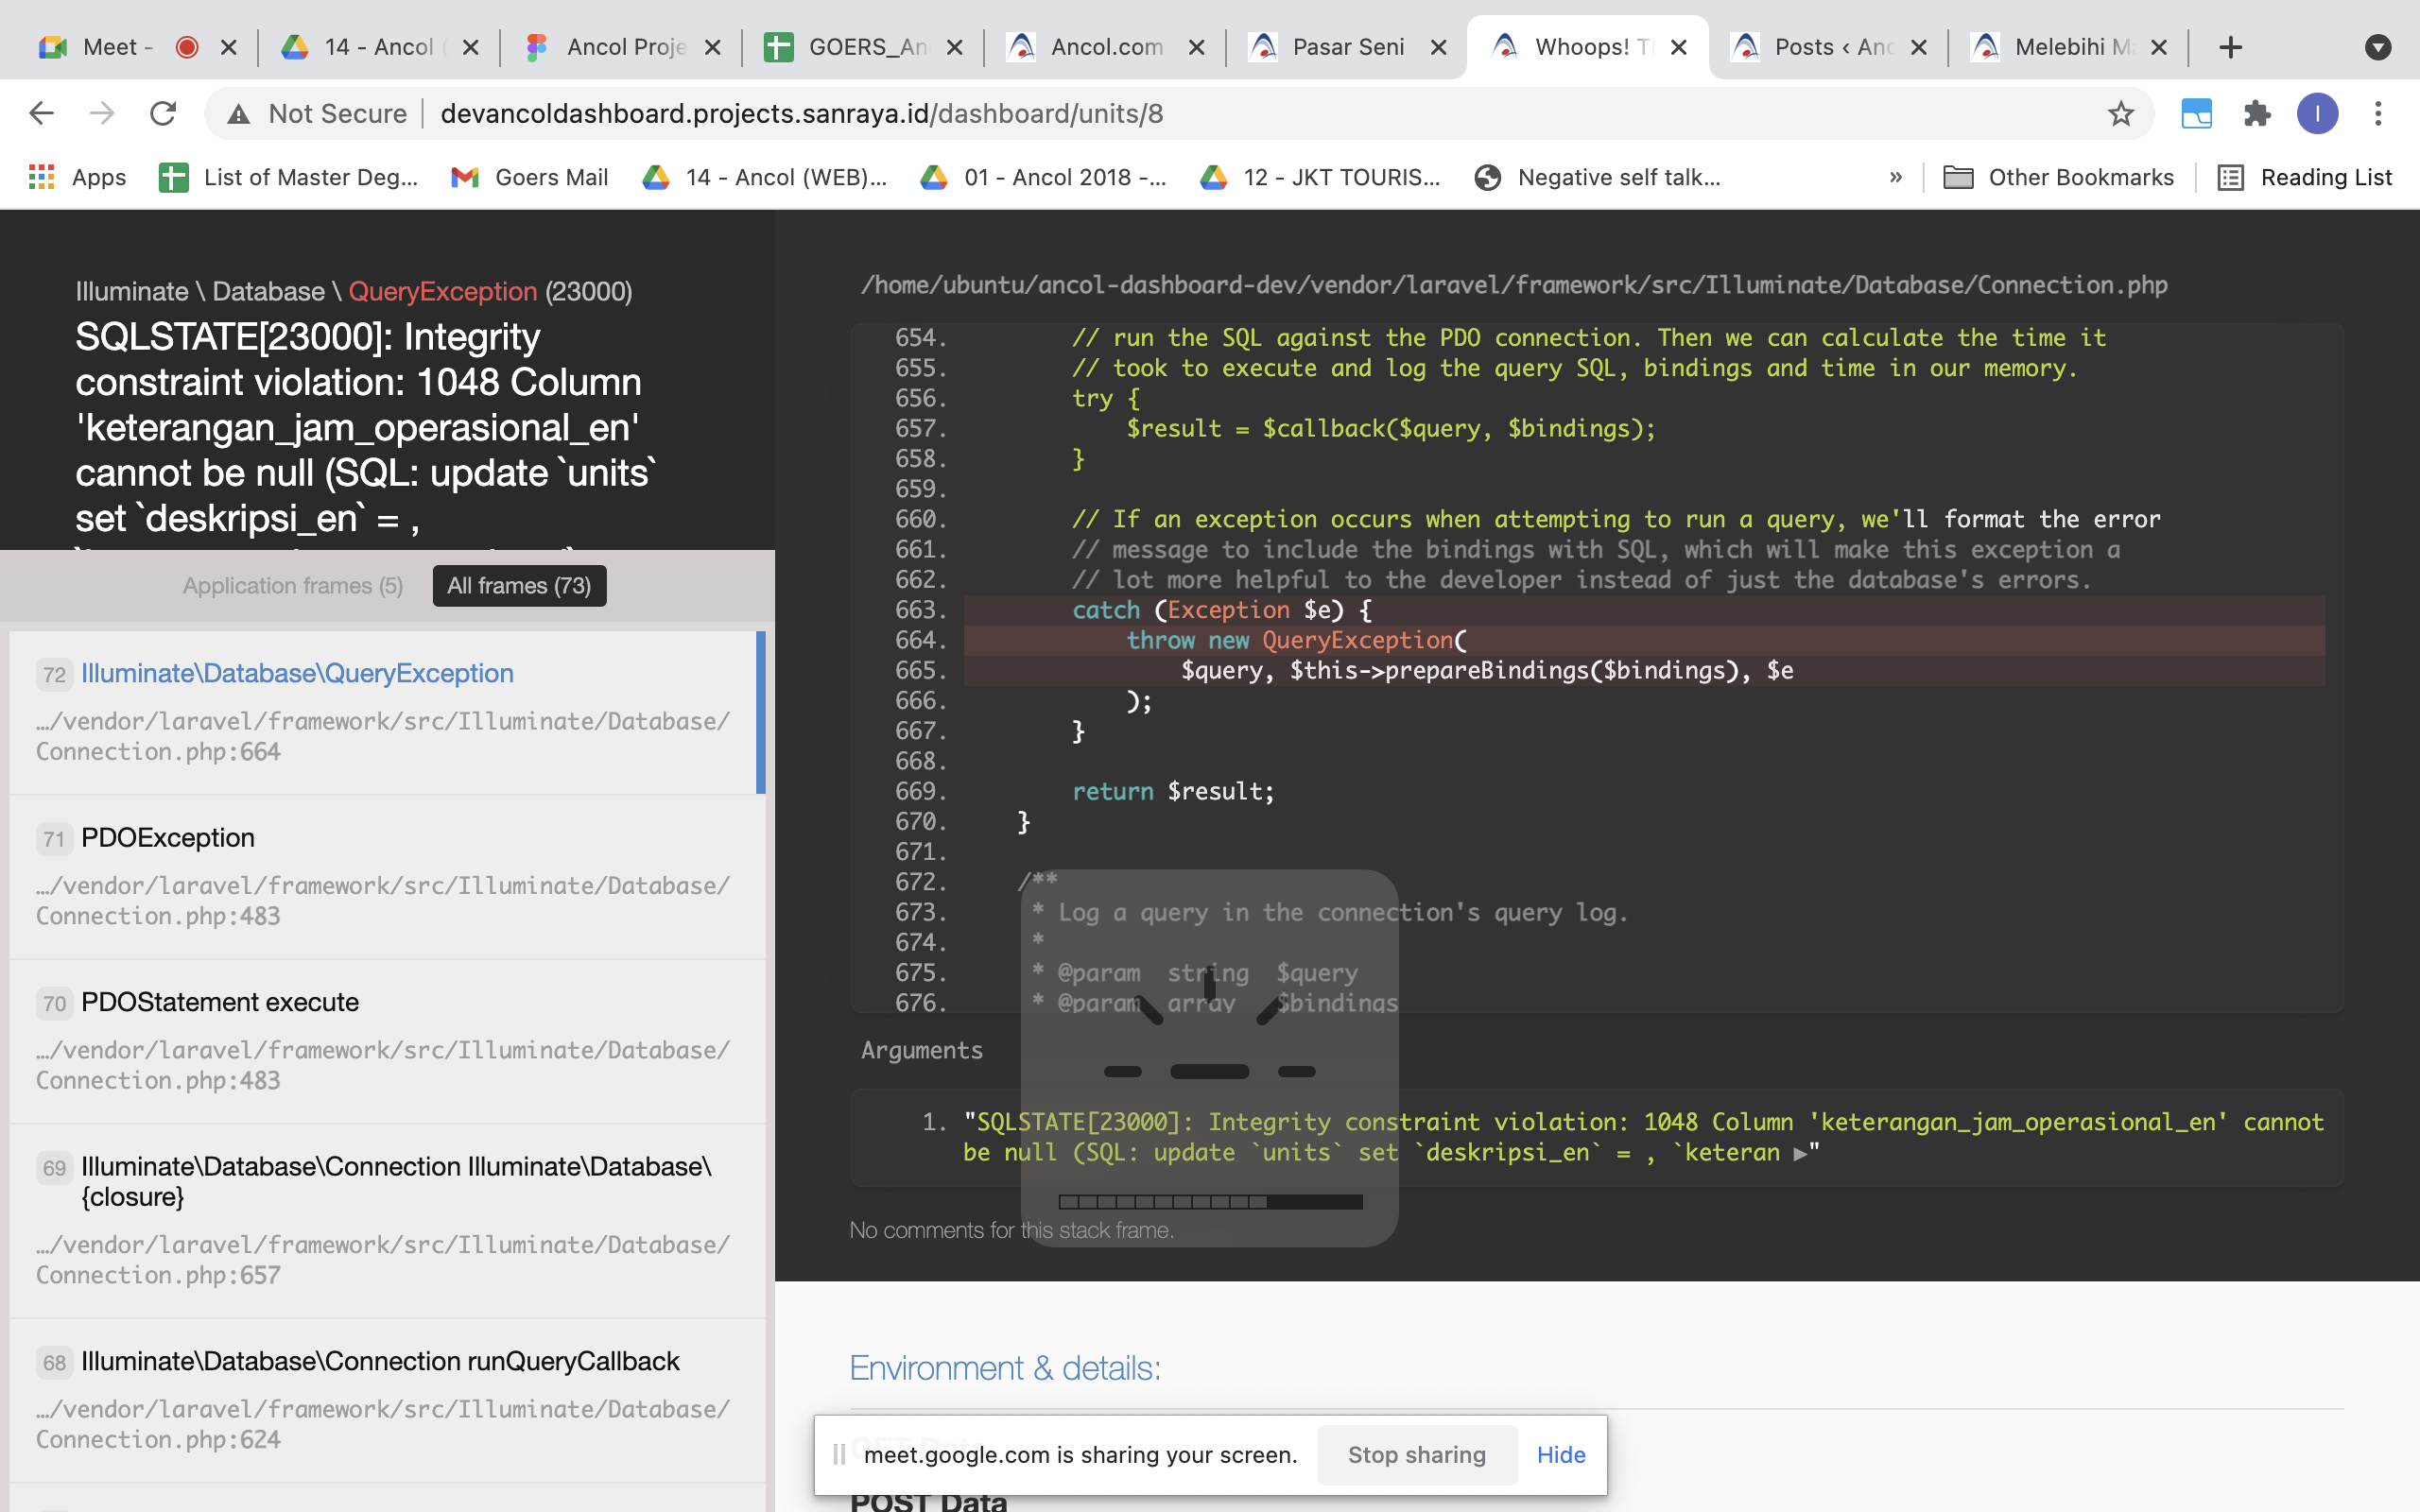Open a new browser tab

tap(2230, 47)
